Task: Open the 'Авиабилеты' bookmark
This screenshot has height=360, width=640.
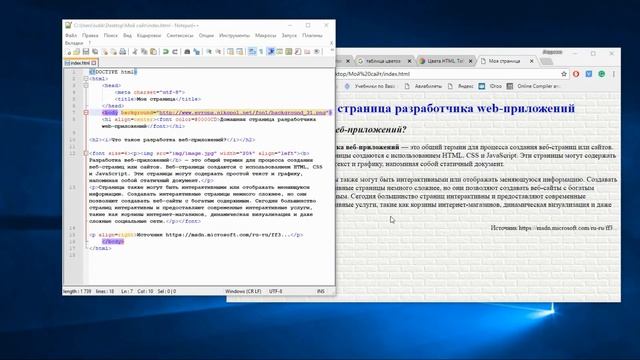Action: tap(423, 86)
